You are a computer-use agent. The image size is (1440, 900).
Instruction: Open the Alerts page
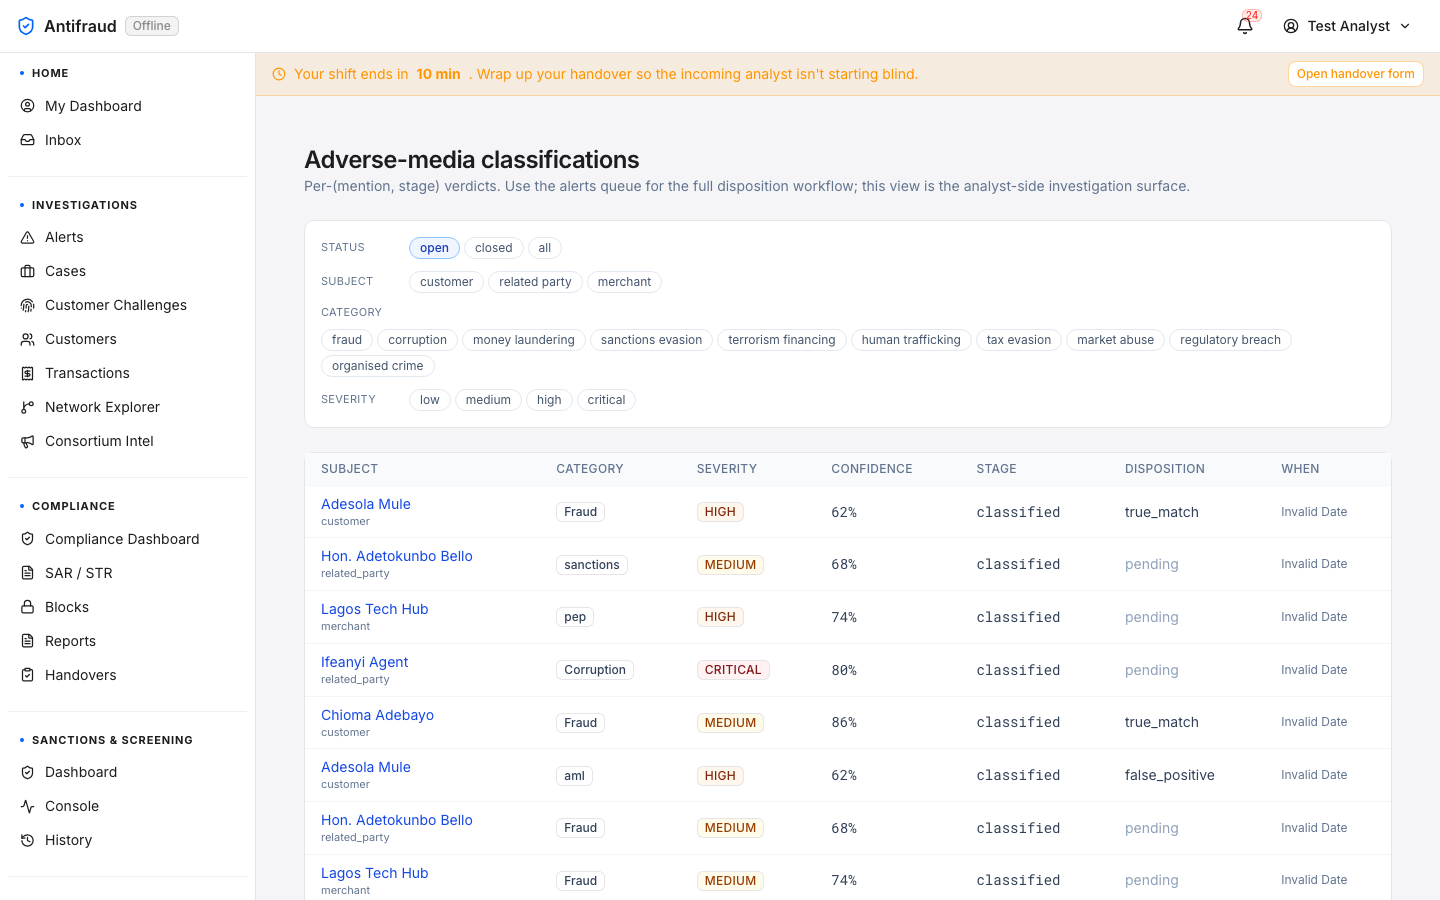(x=127, y=237)
